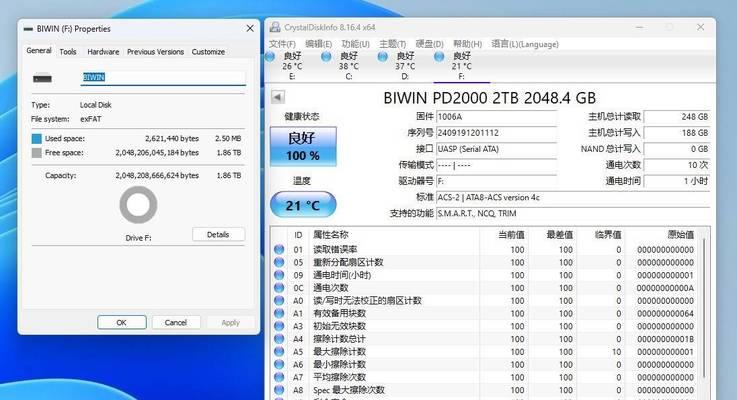737x400 pixels.
Task: Click status orb for attribute A4
Action: point(279,338)
